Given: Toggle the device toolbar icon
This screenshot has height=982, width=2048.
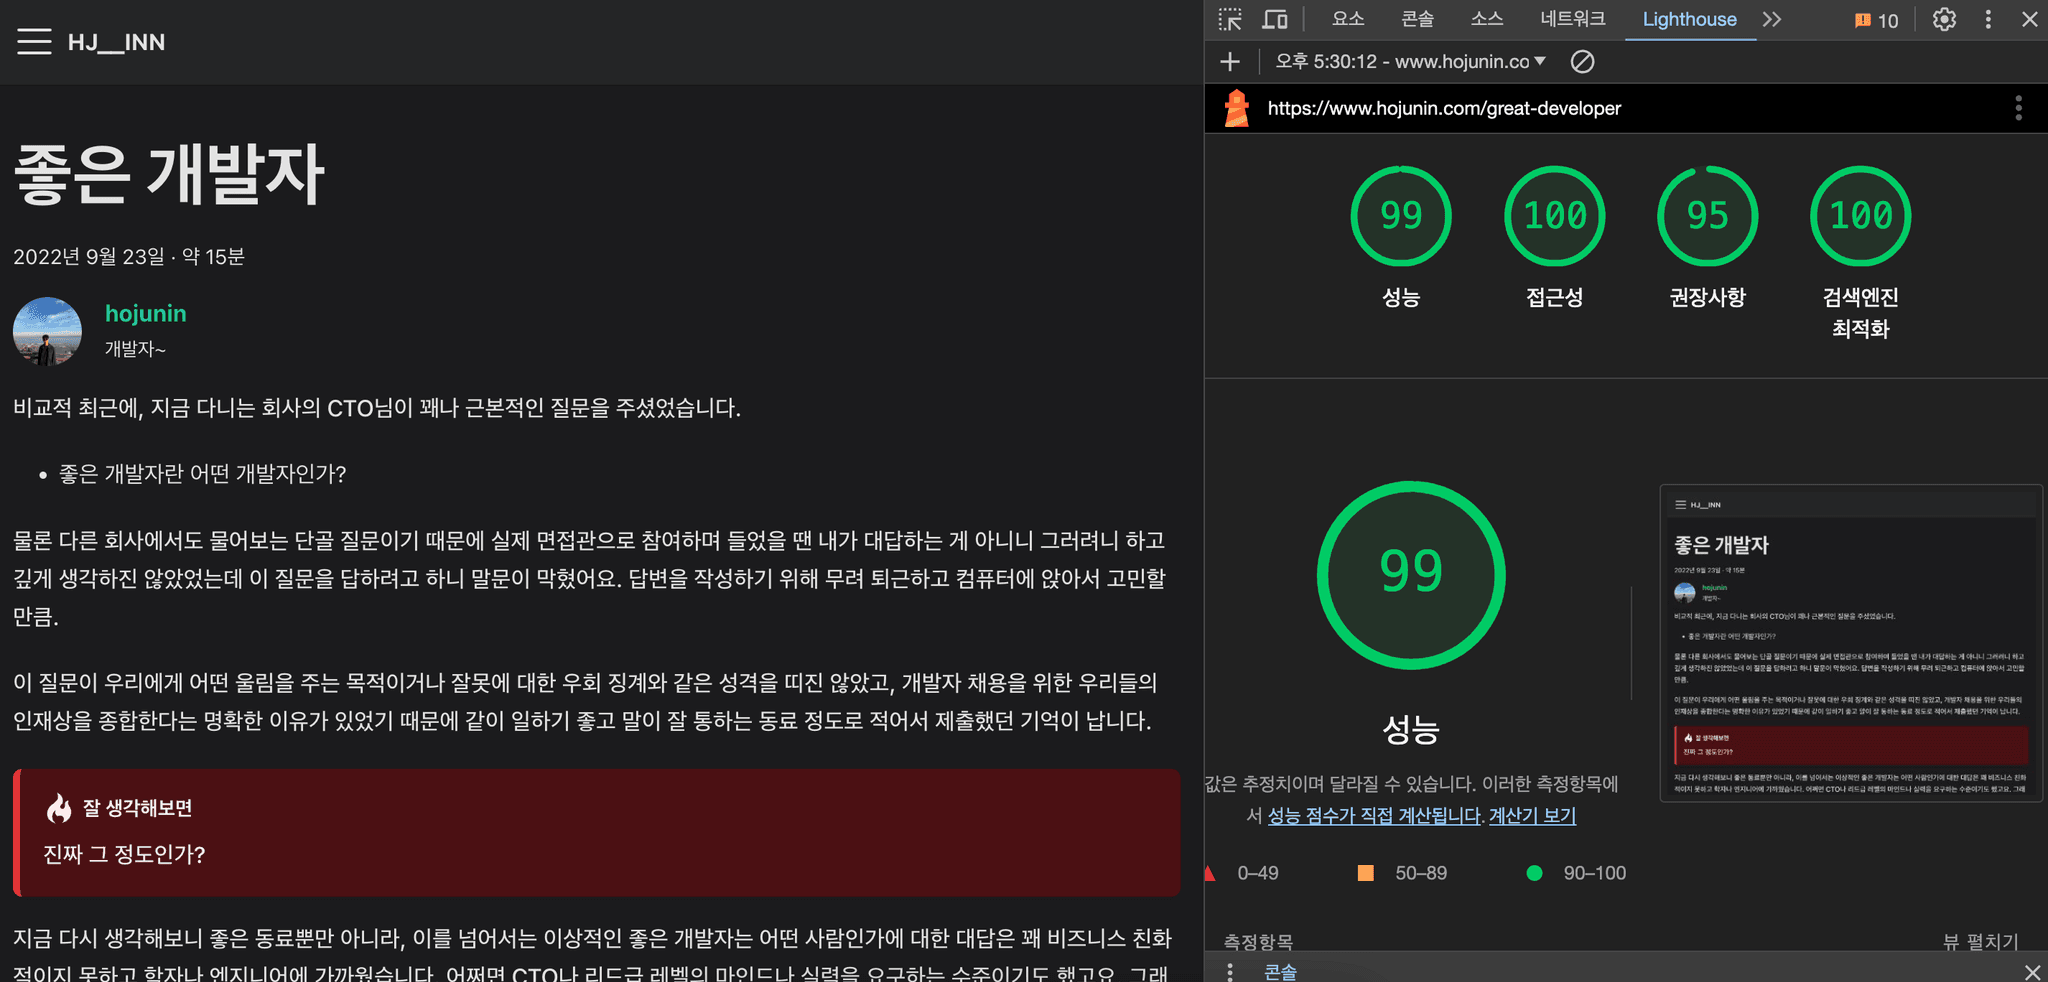Looking at the screenshot, I should click(1275, 19).
